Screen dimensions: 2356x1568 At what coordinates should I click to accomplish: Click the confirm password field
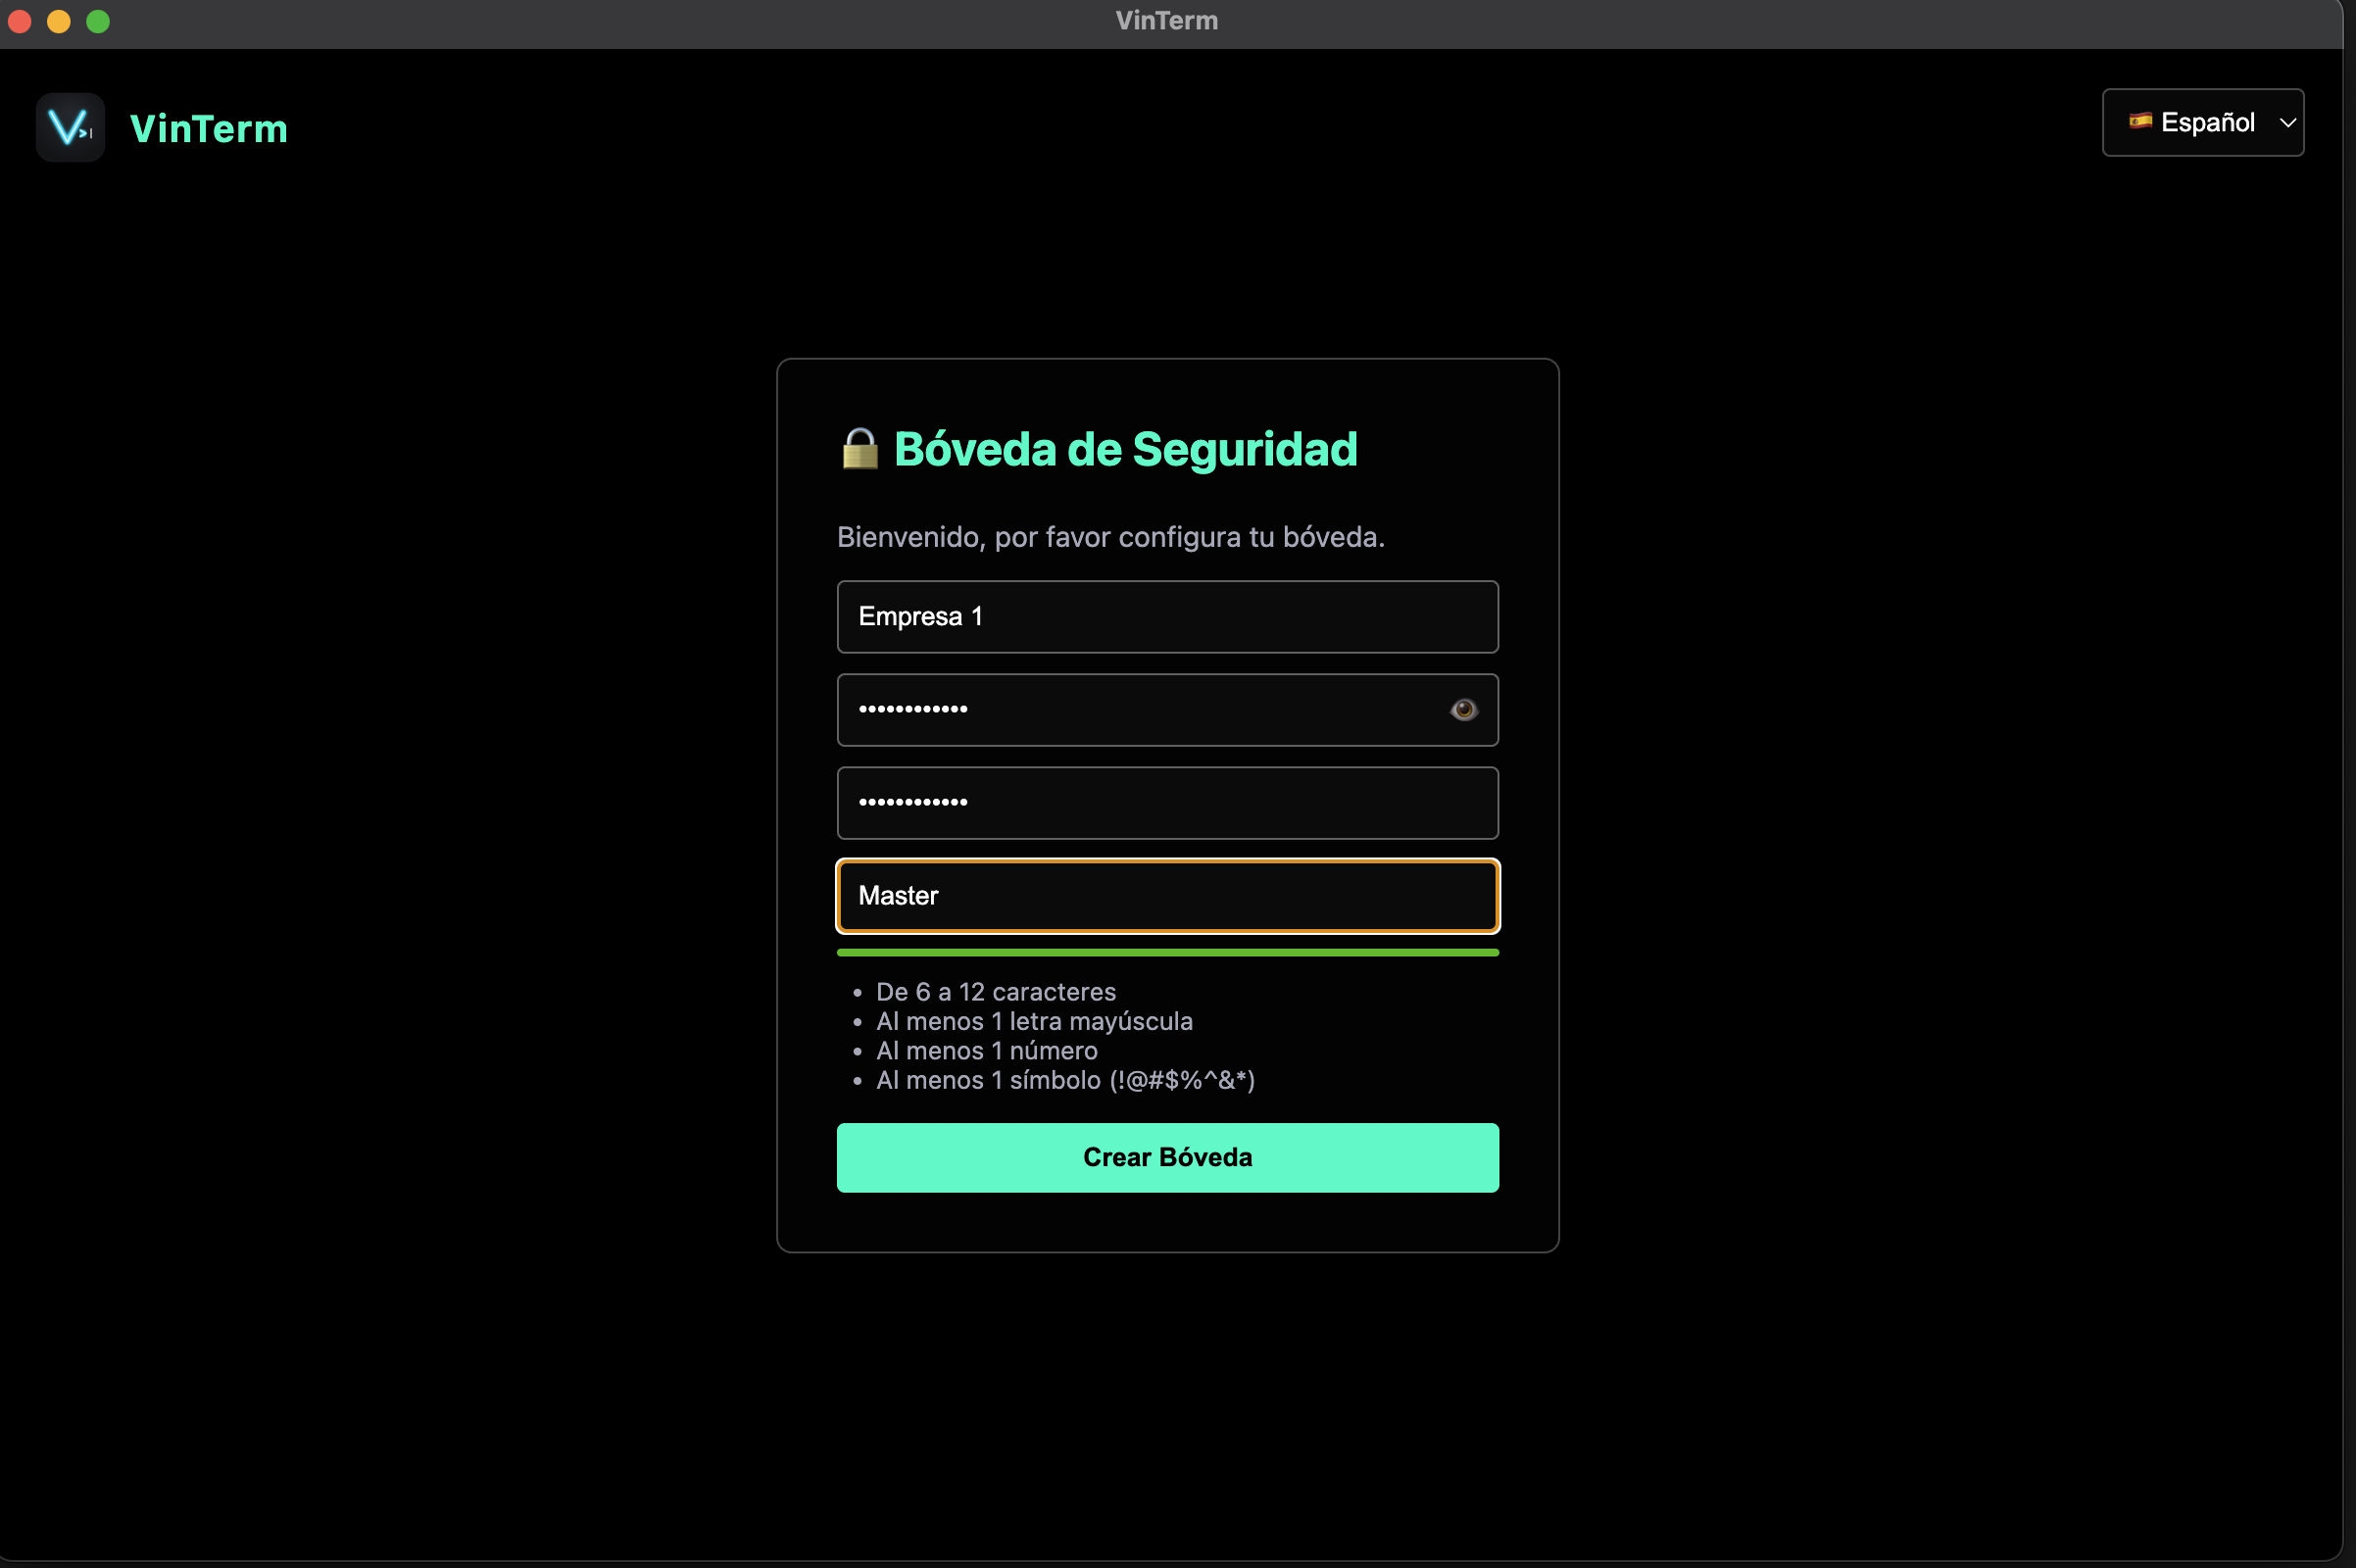point(1167,803)
